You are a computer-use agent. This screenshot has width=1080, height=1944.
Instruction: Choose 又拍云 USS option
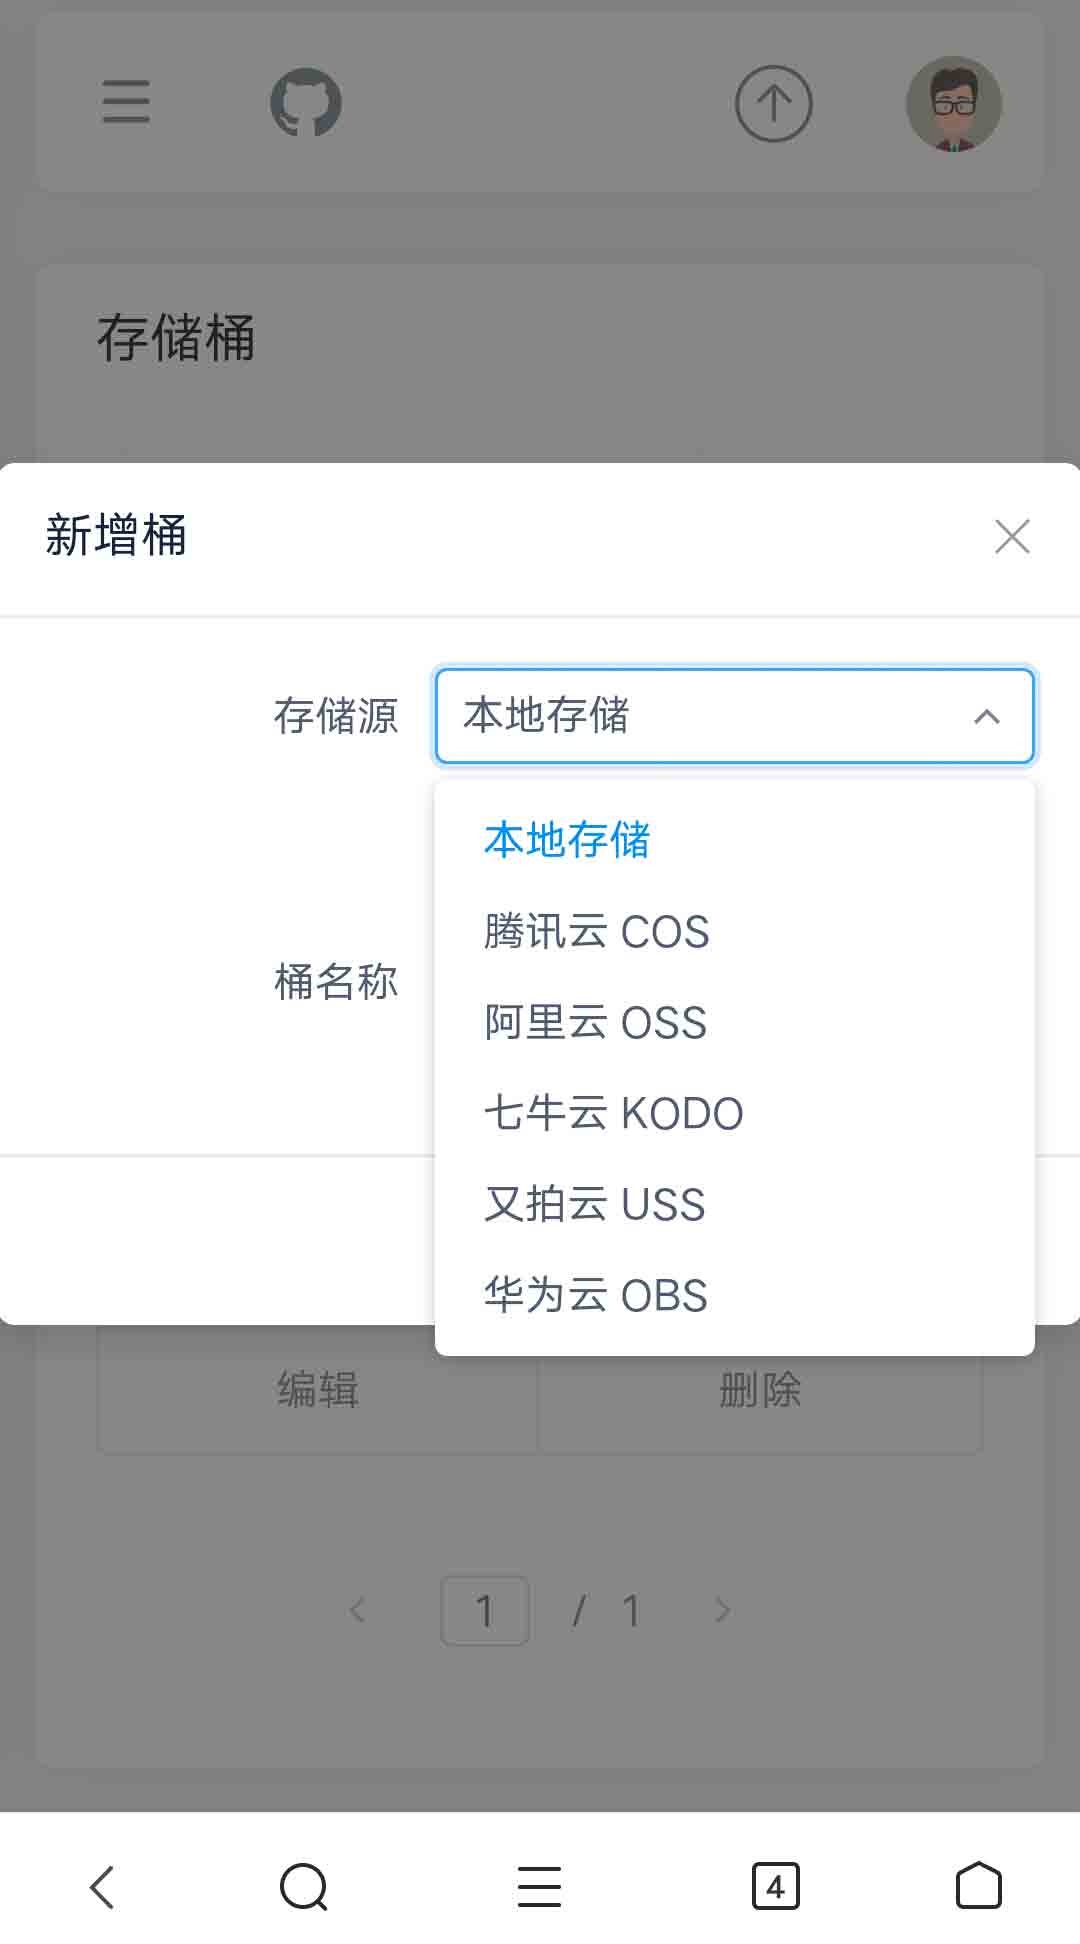point(594,1204)
